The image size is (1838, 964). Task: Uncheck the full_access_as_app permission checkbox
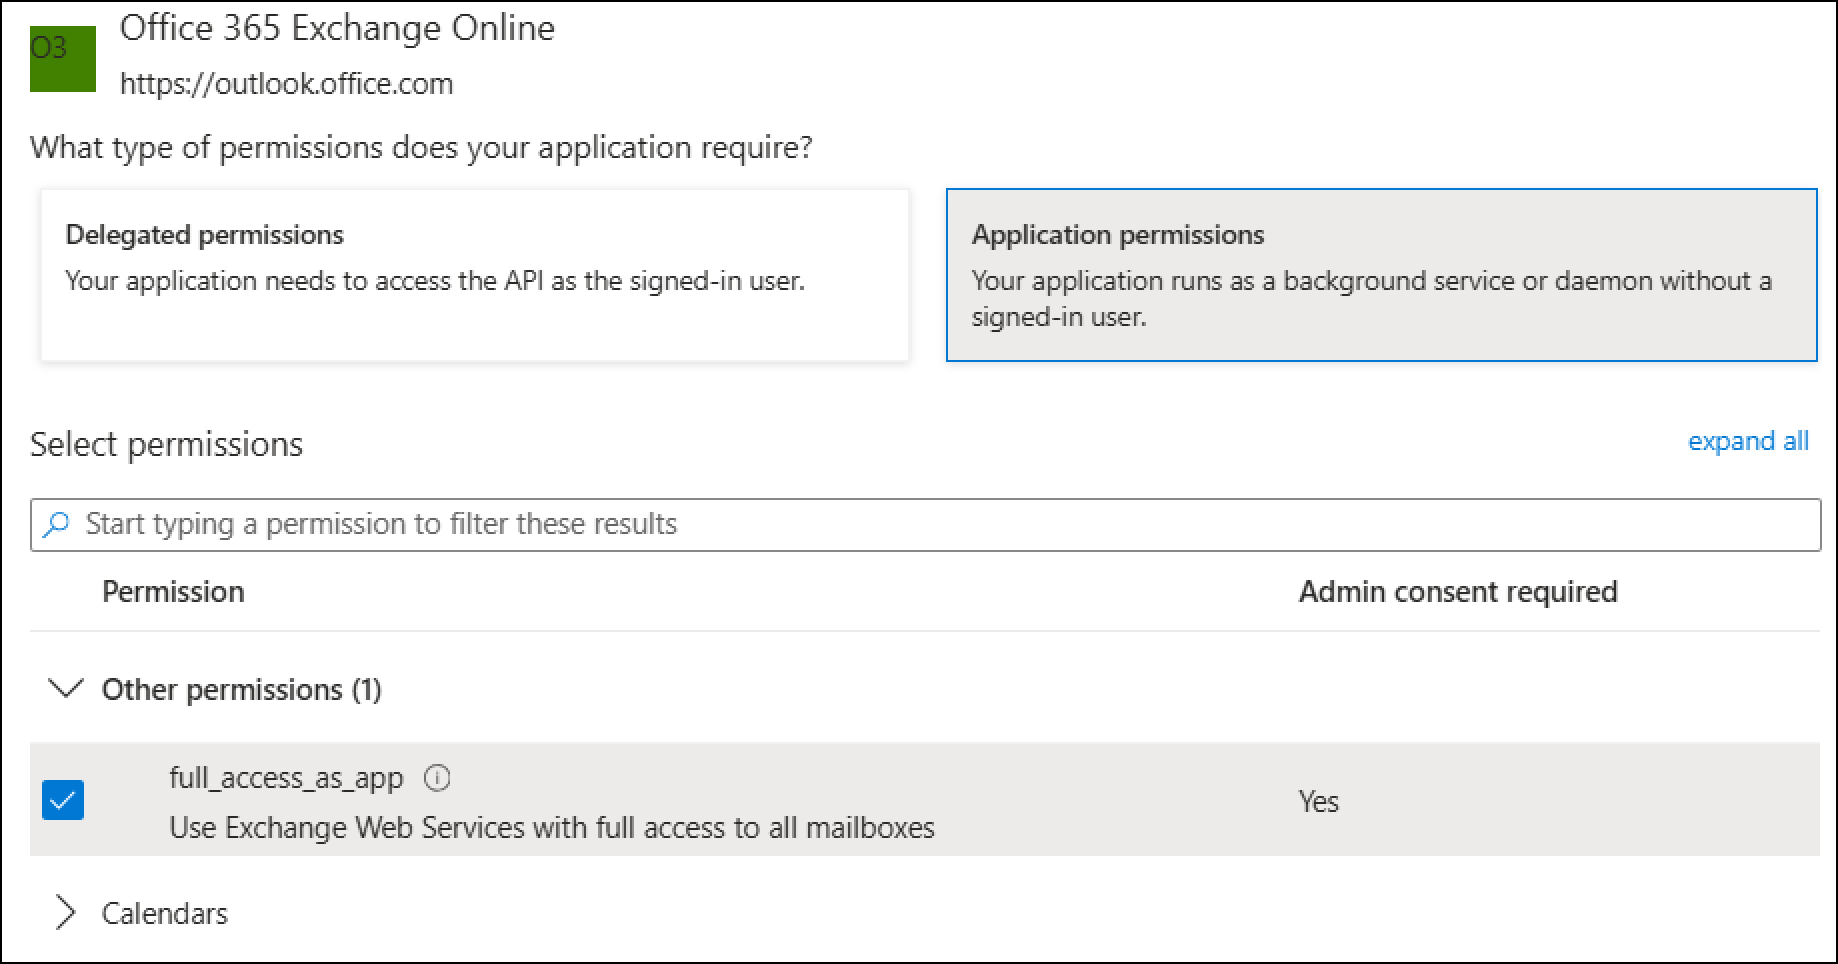[x=63, y=800]
